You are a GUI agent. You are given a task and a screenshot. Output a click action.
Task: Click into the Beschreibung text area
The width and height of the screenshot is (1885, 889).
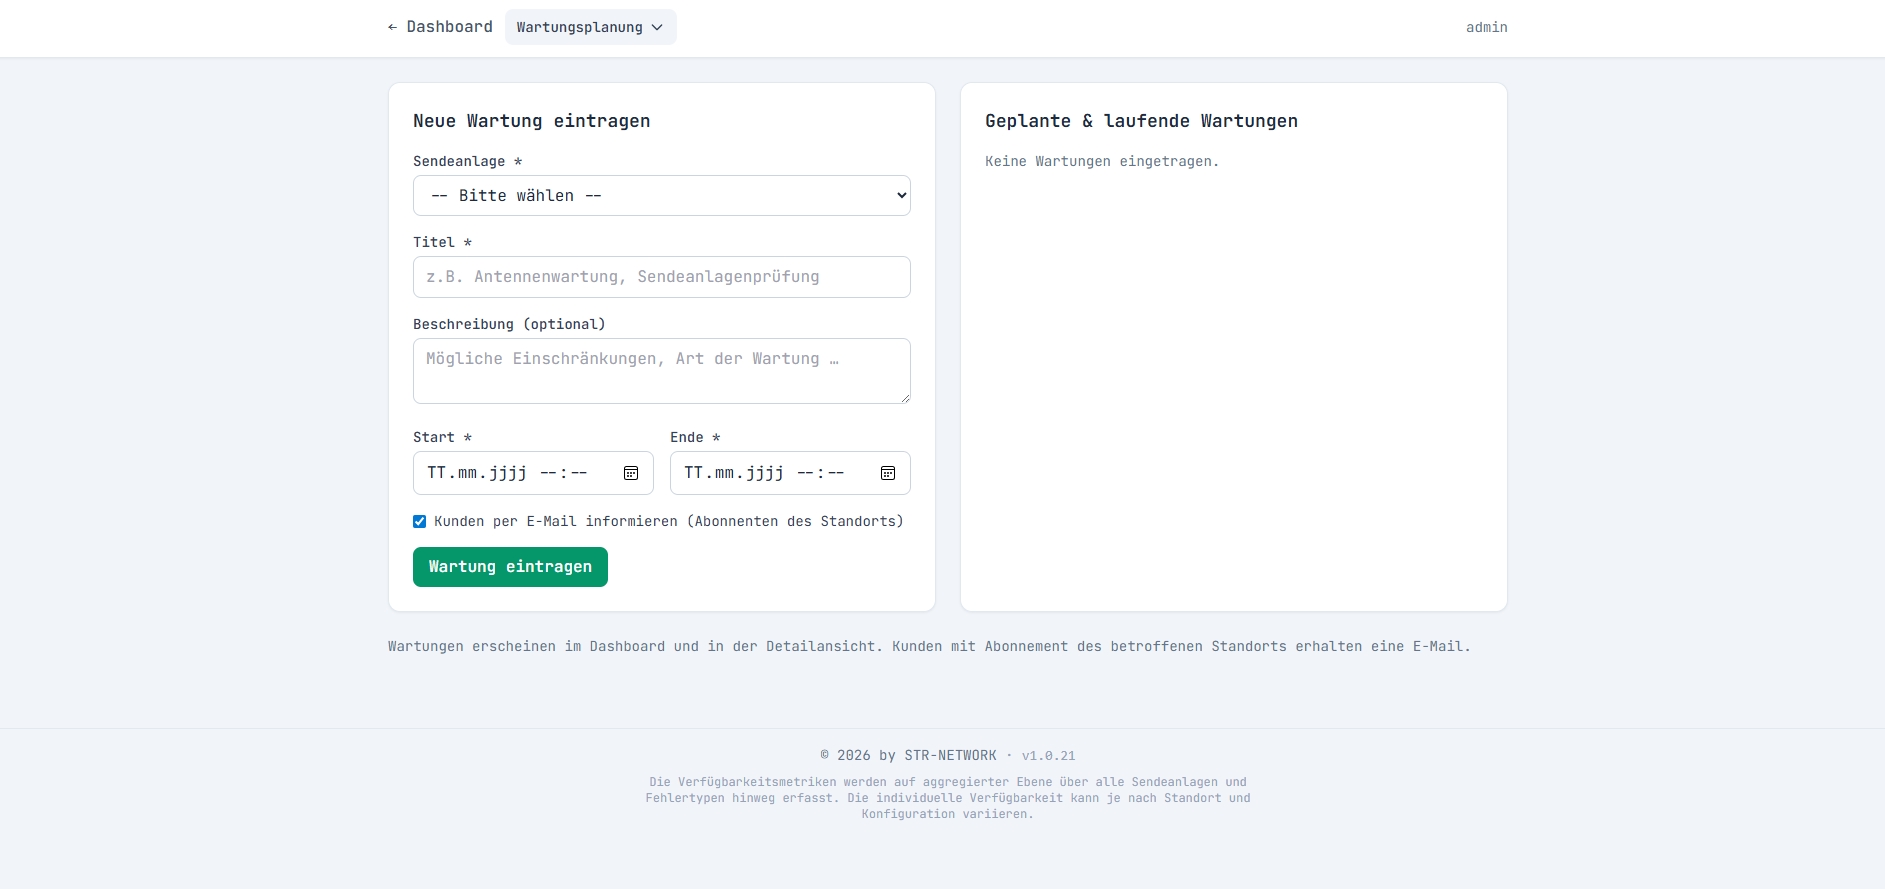[x=661, y=370]
